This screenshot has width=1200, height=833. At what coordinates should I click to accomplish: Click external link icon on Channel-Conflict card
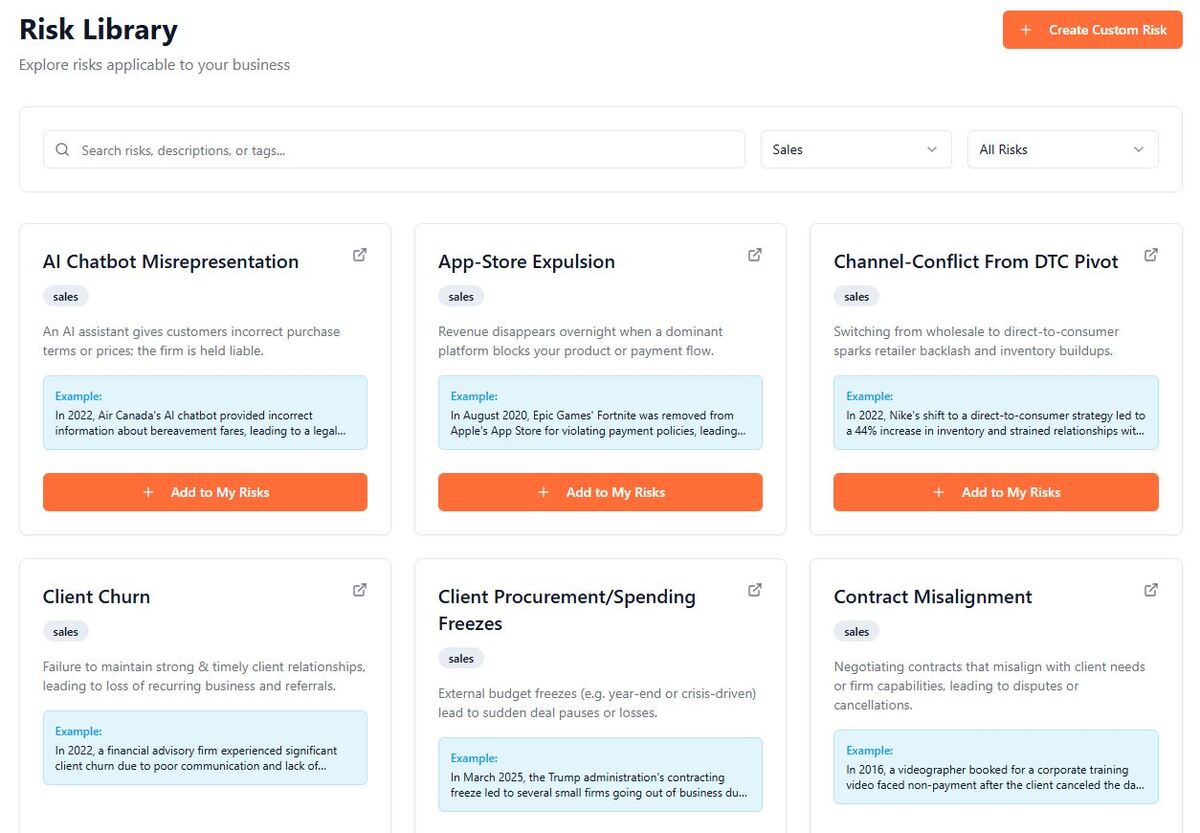click(x=1151, y=255)
